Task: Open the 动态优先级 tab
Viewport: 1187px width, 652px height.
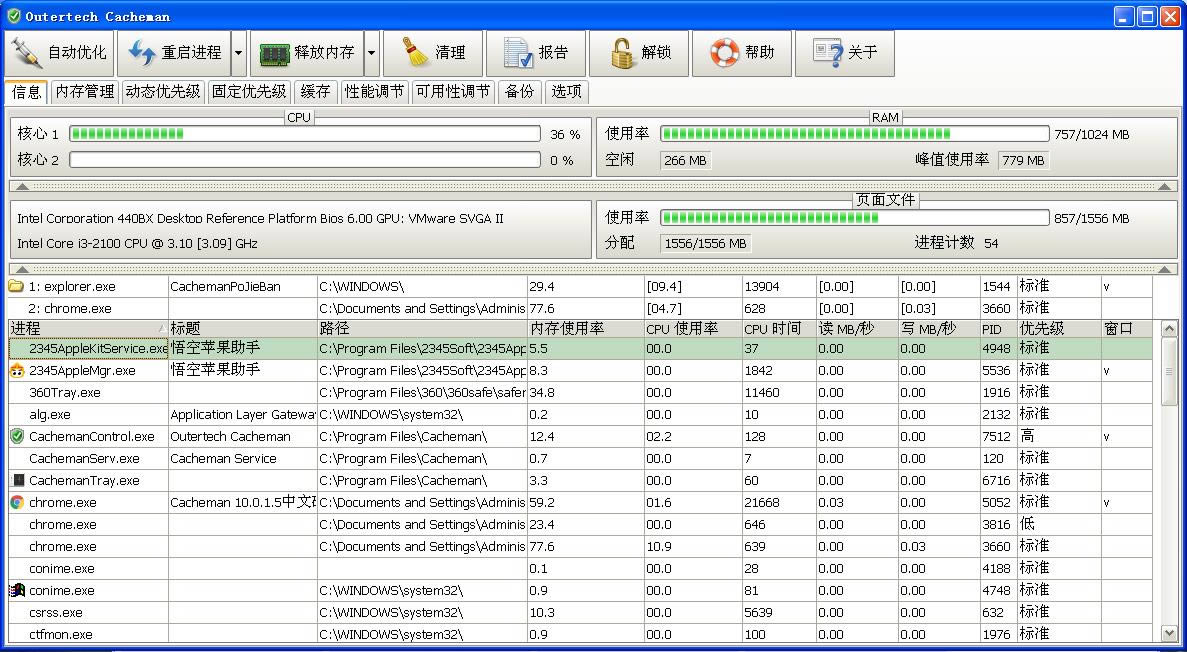Action: pyautogui.click(x=163, y=92)
